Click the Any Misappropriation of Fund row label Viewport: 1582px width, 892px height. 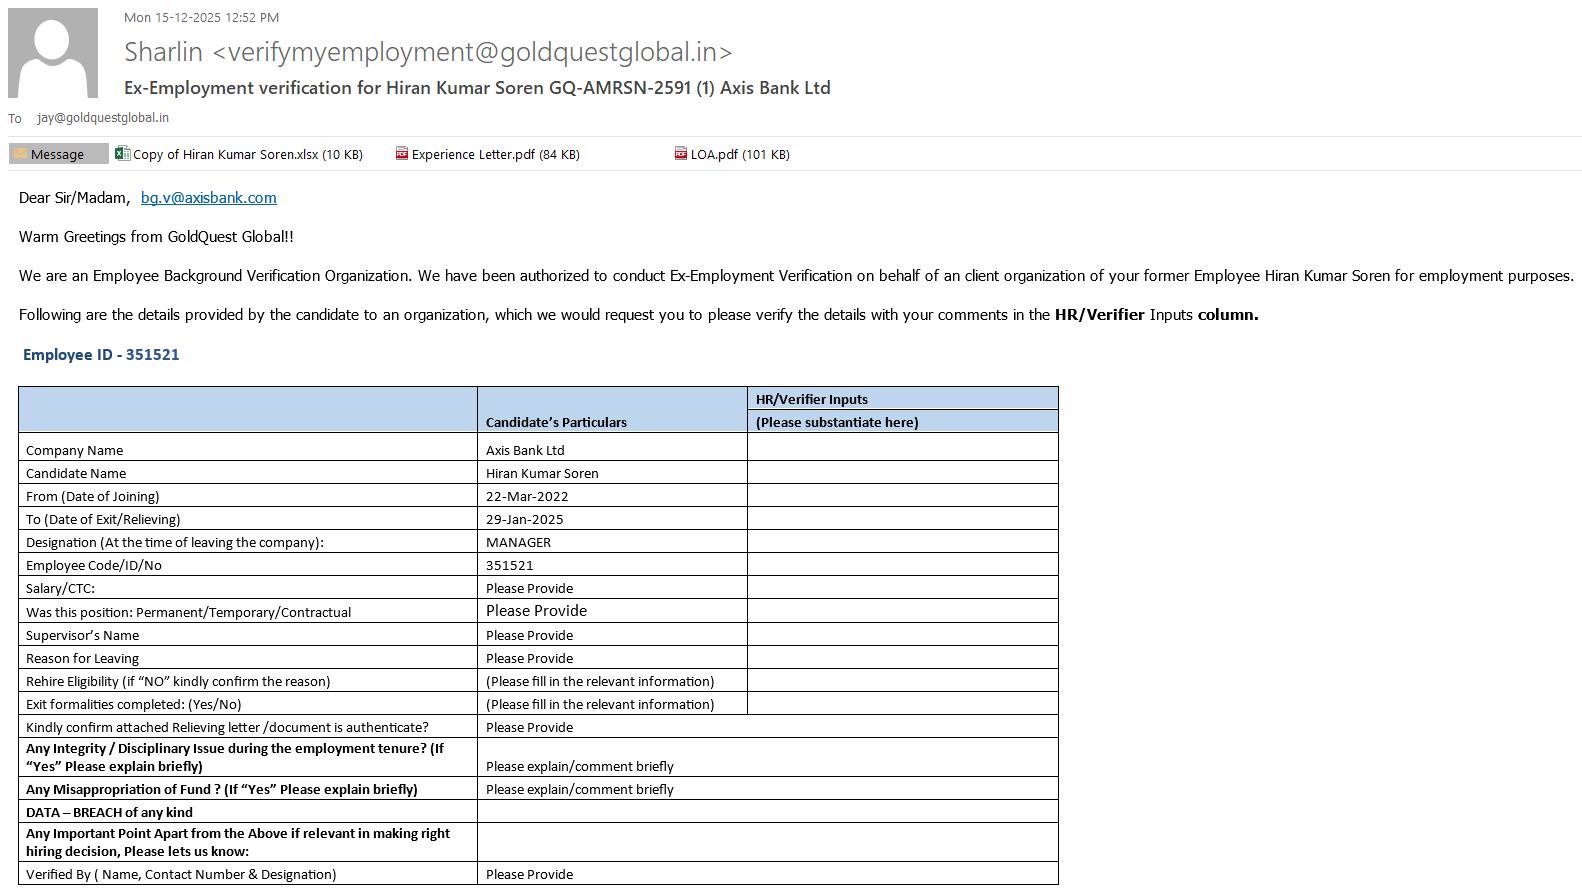[222, 790]
